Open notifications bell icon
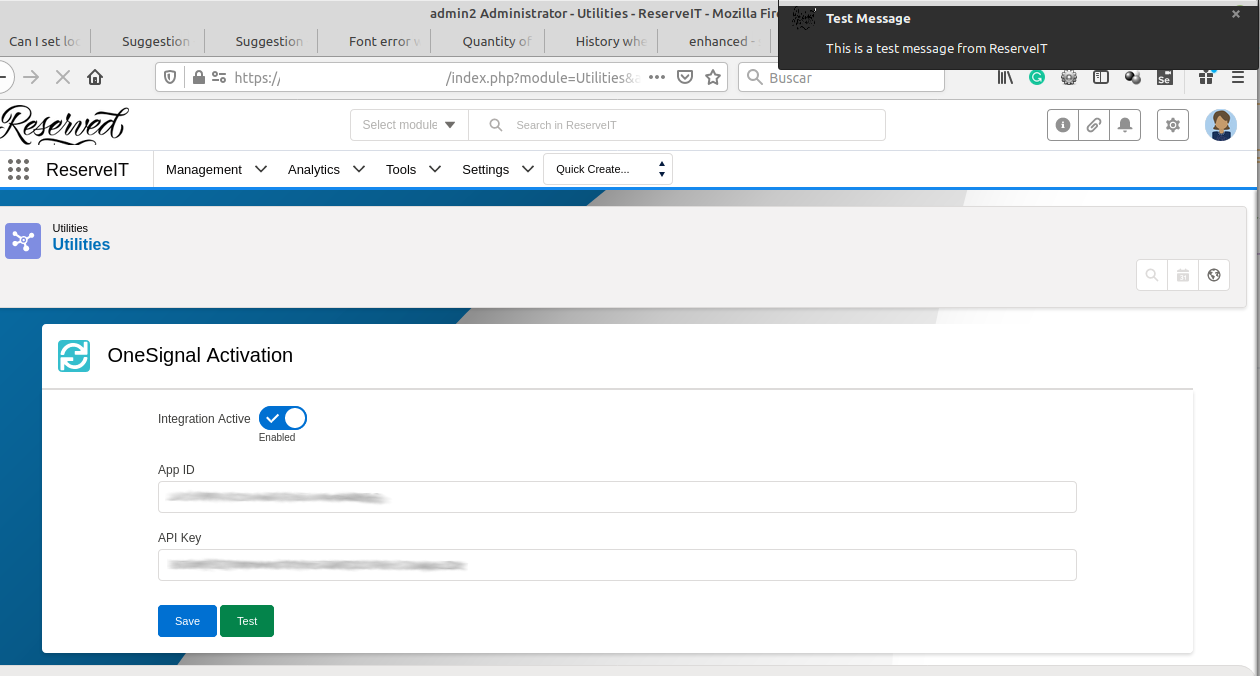This screenshot has height=676, width=1260. pos(1125,125)
